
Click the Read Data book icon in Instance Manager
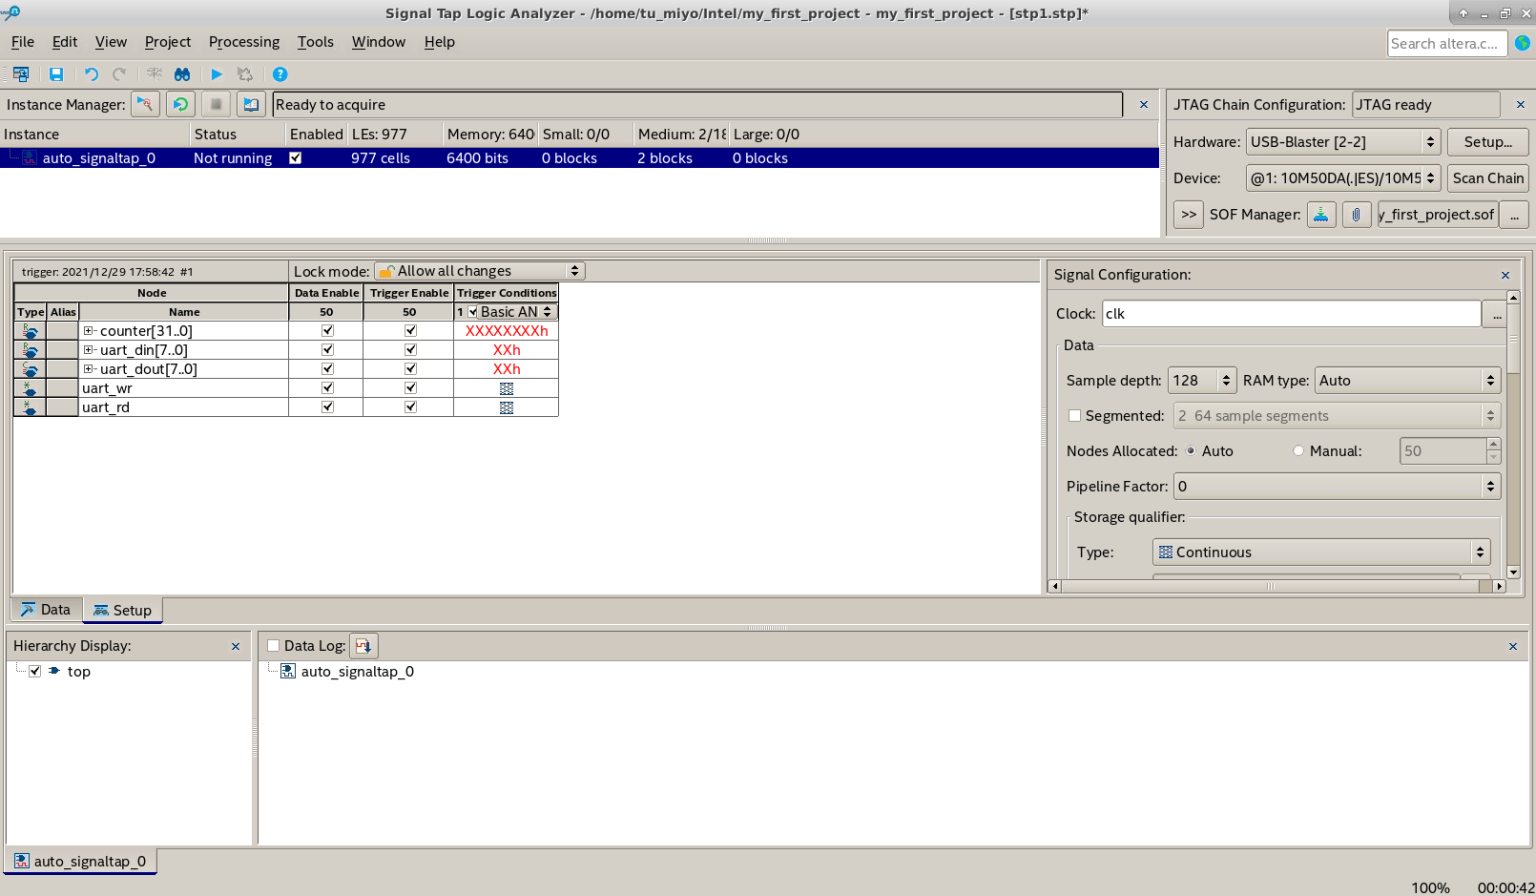(251, 104)
